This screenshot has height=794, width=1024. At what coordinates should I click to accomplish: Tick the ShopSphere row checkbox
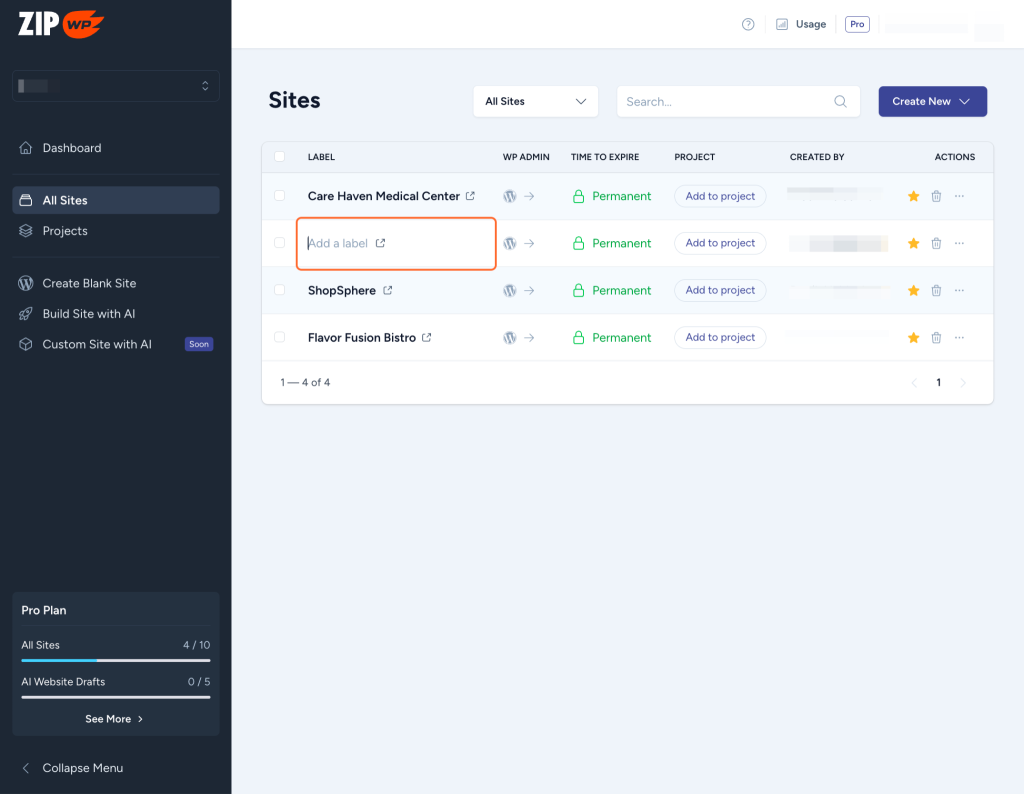point(280,291)
